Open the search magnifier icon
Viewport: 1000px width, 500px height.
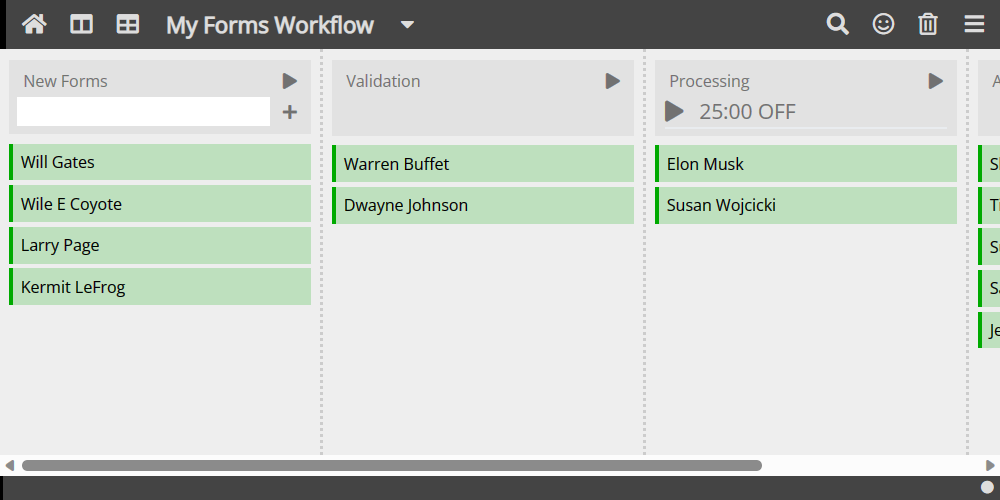coord(837,24)
